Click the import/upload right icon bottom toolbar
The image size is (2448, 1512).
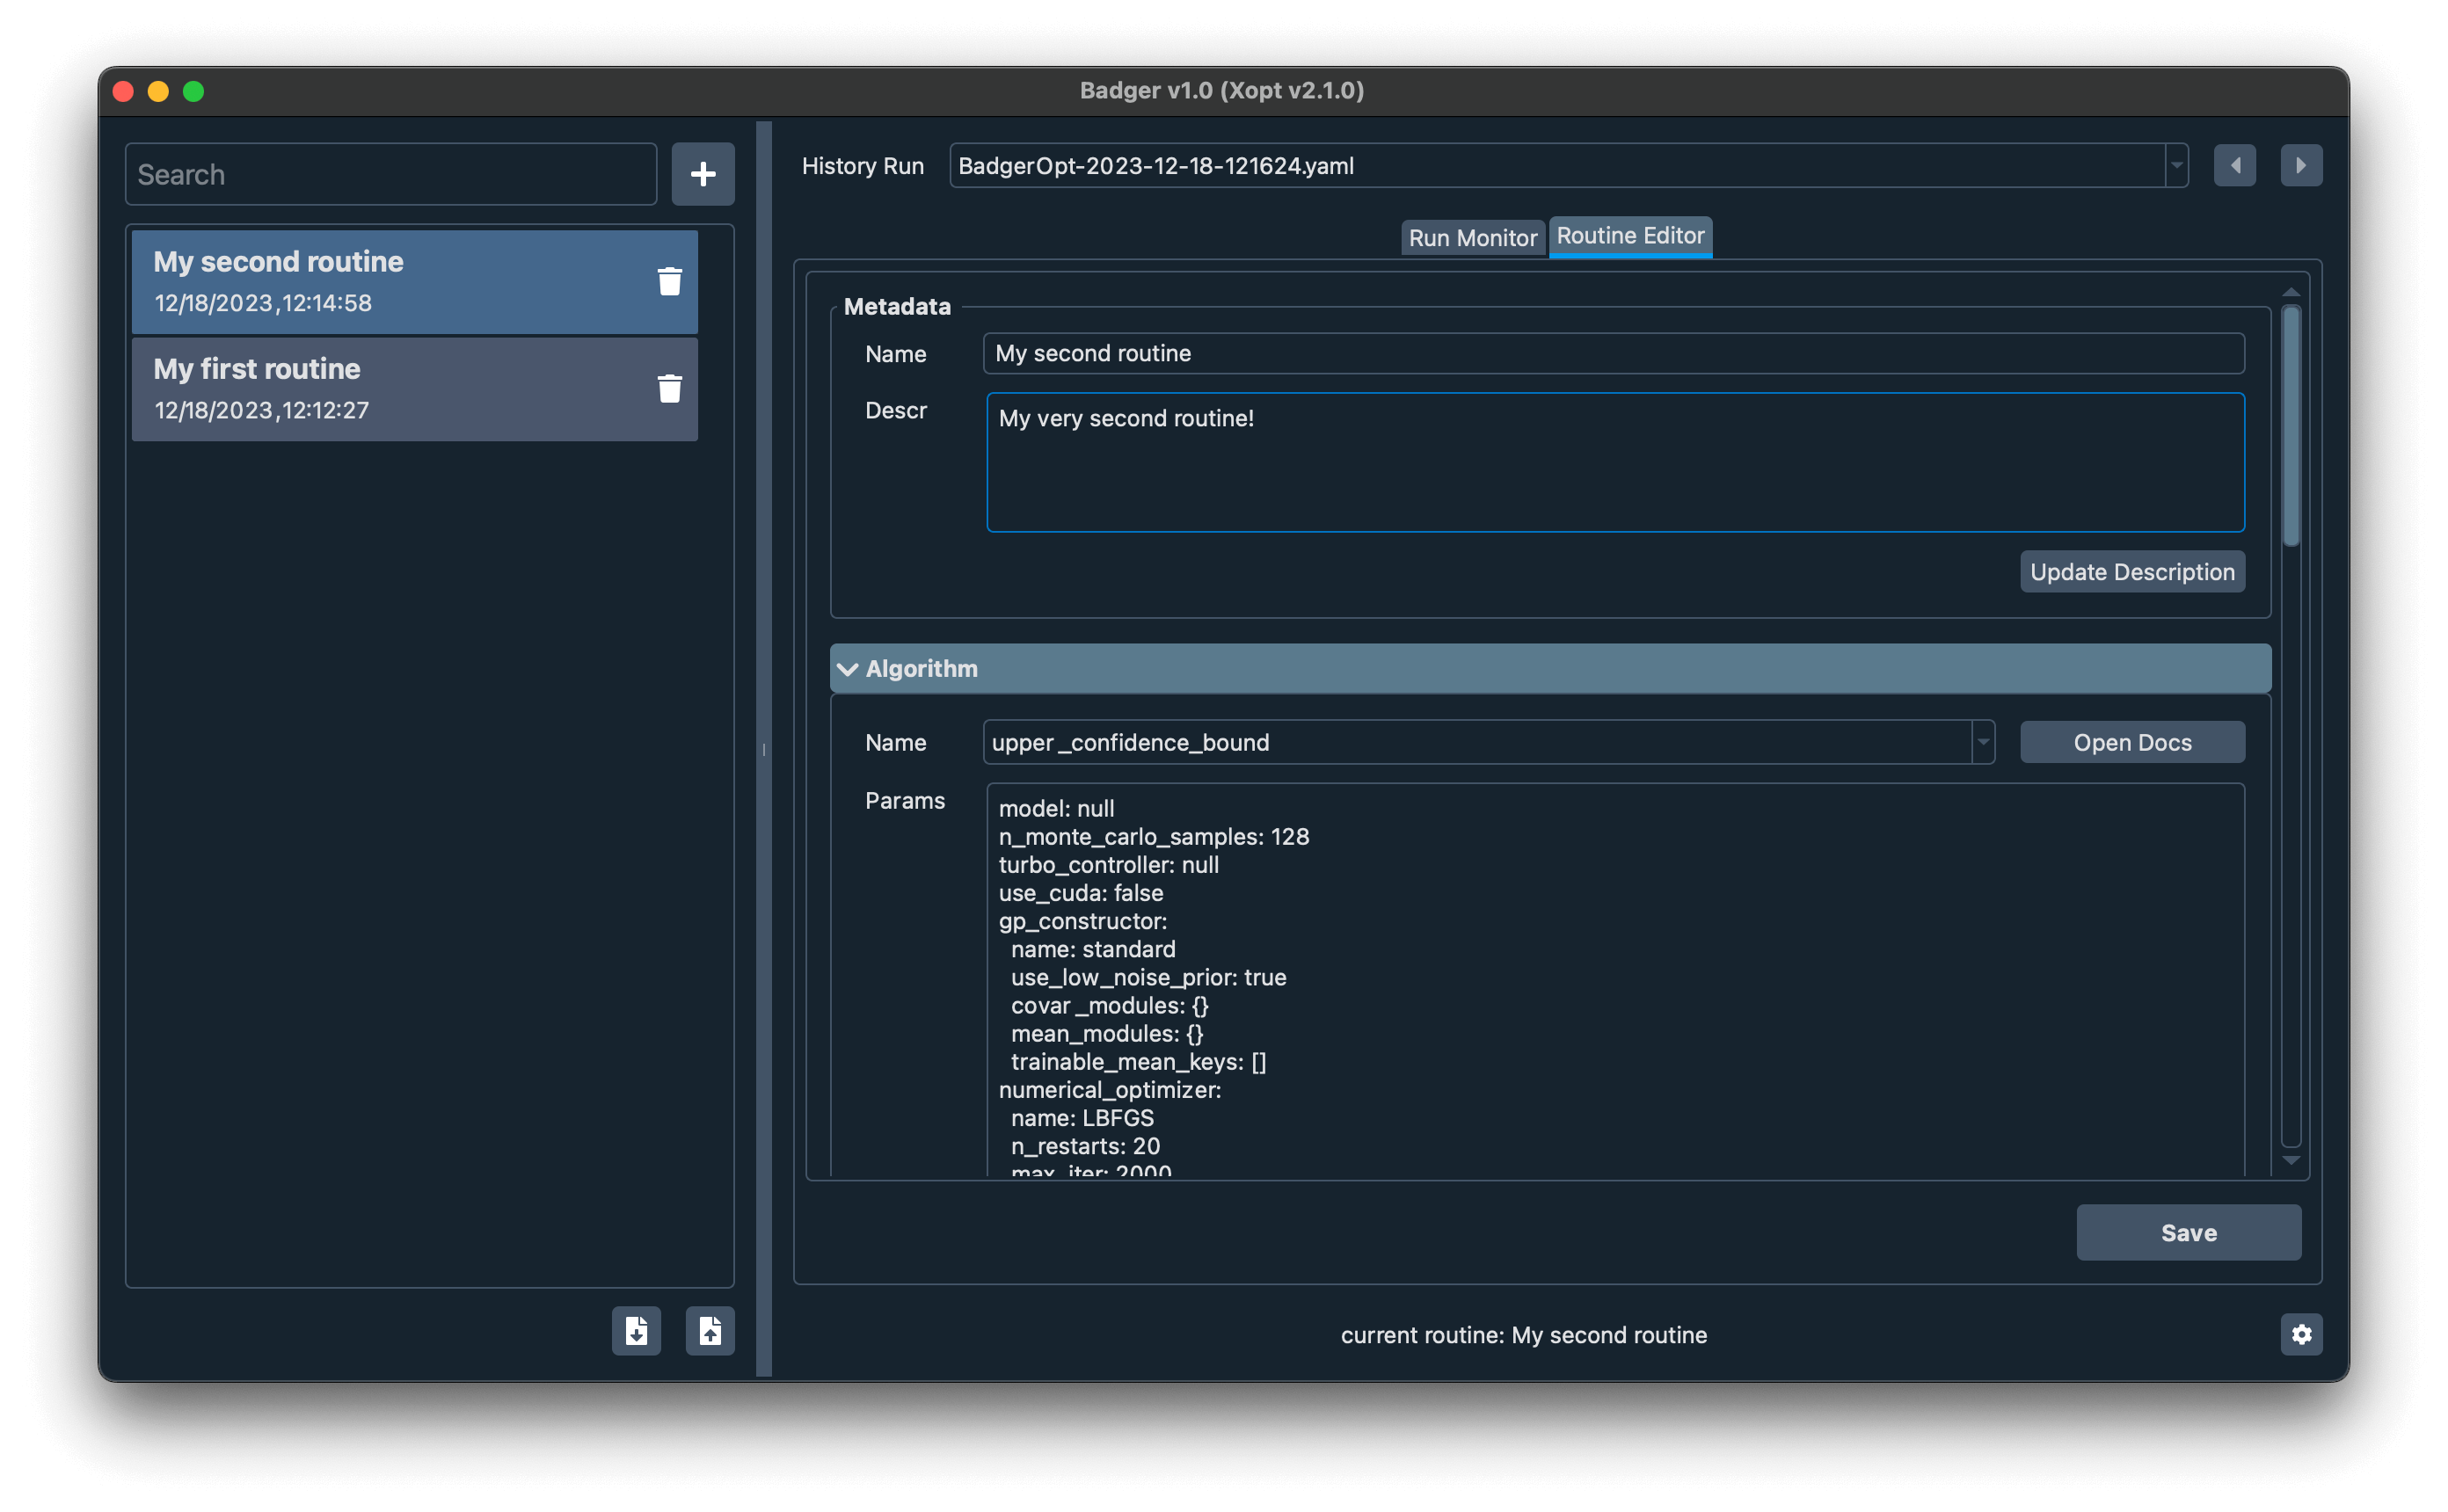[711, 1330]
